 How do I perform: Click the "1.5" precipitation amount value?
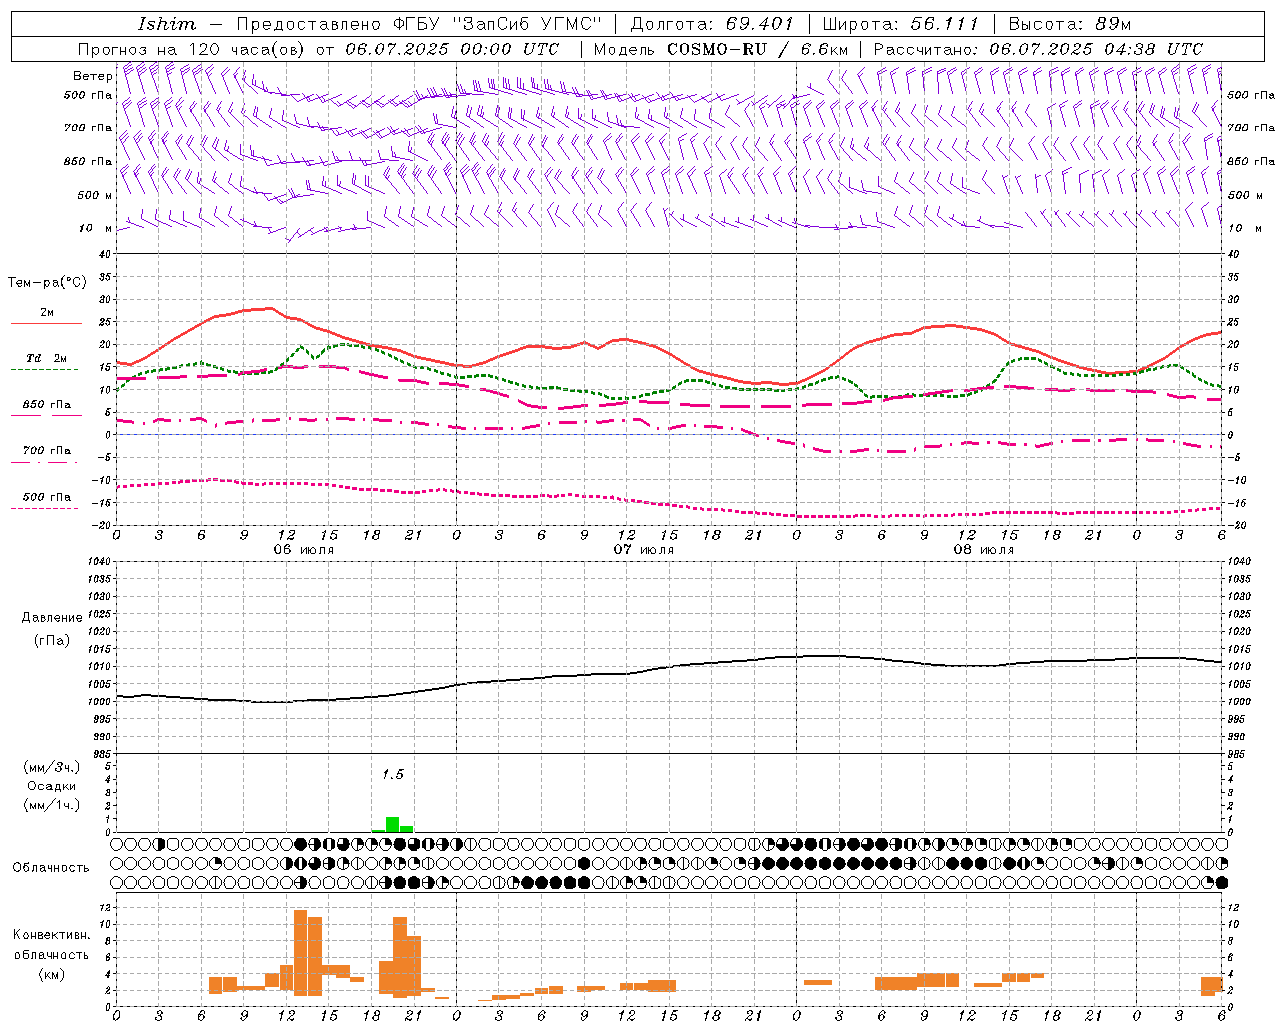click(x=393, y=774)
